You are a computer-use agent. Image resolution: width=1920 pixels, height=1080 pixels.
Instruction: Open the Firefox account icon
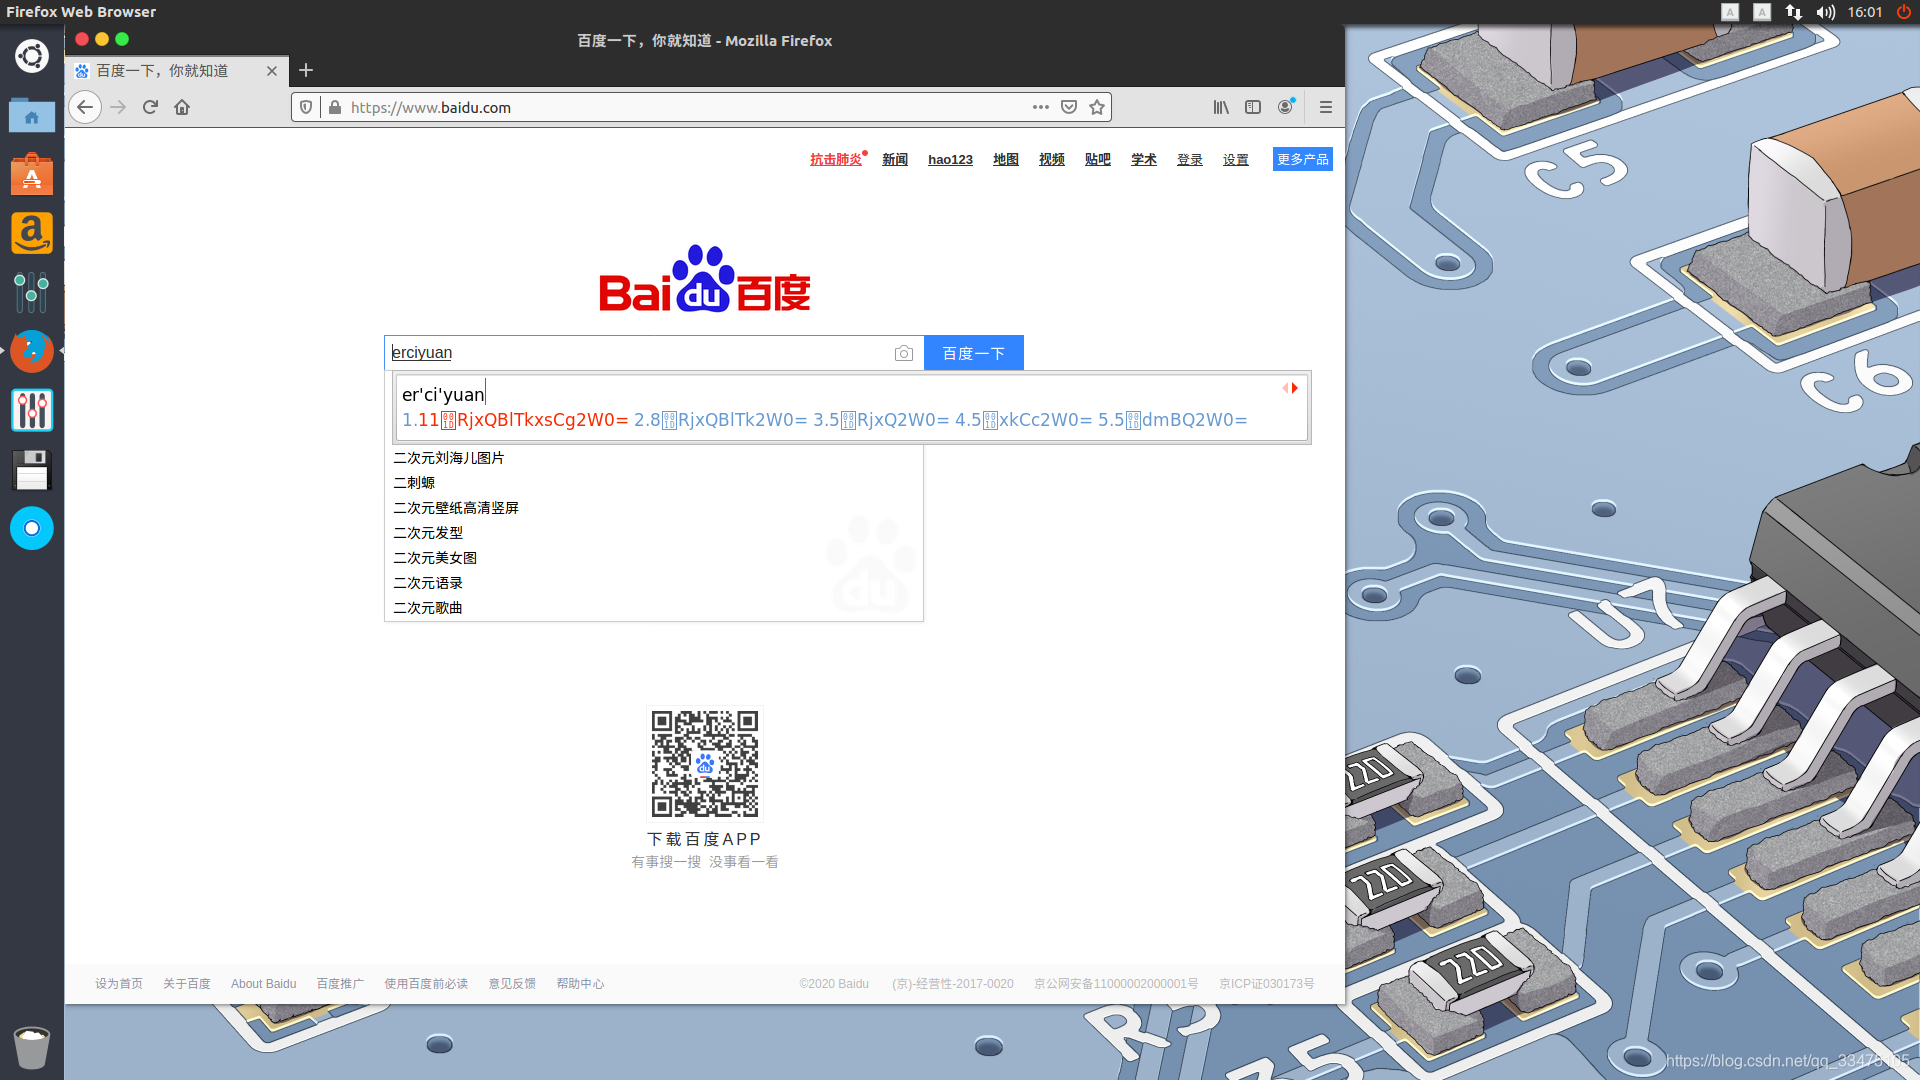1285,107
